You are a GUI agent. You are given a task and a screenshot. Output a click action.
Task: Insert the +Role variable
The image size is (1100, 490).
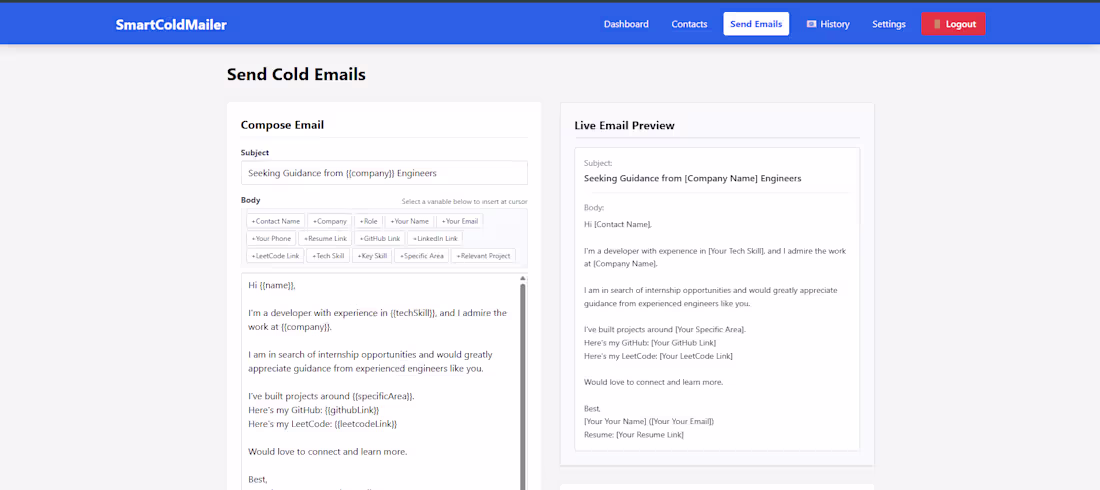[x=368, y=221]
